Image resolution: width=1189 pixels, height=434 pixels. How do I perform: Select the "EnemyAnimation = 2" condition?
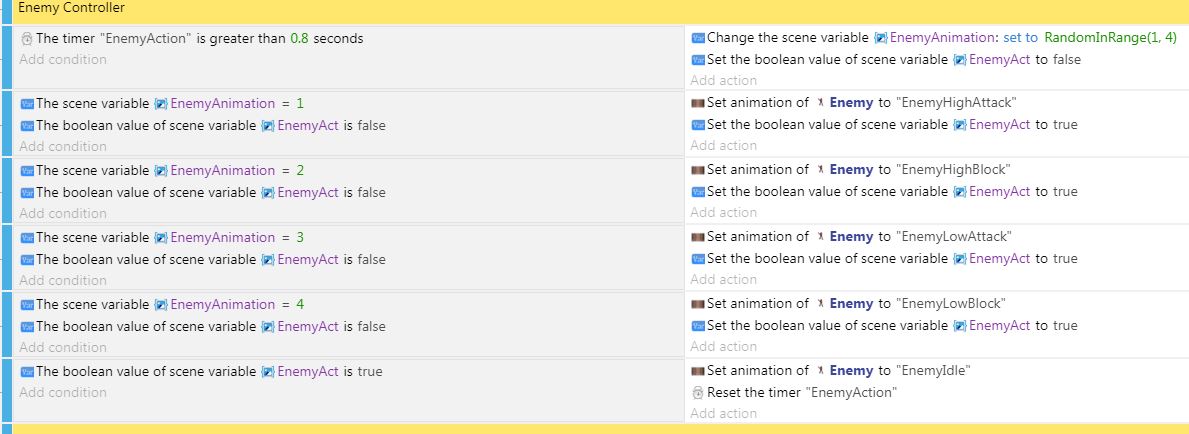click(x=162, y=171)
